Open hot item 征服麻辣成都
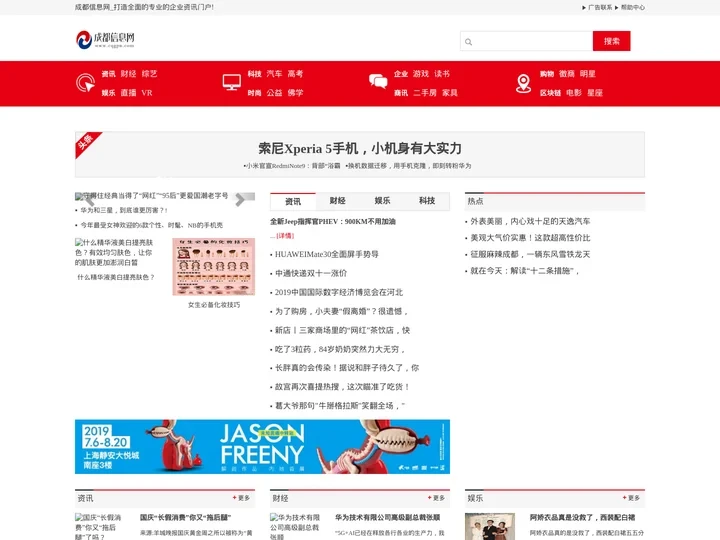 (530, 254)
